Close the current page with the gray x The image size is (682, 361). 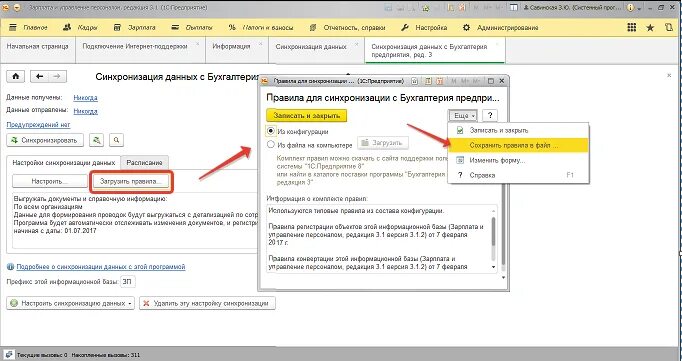coord(669,75)
